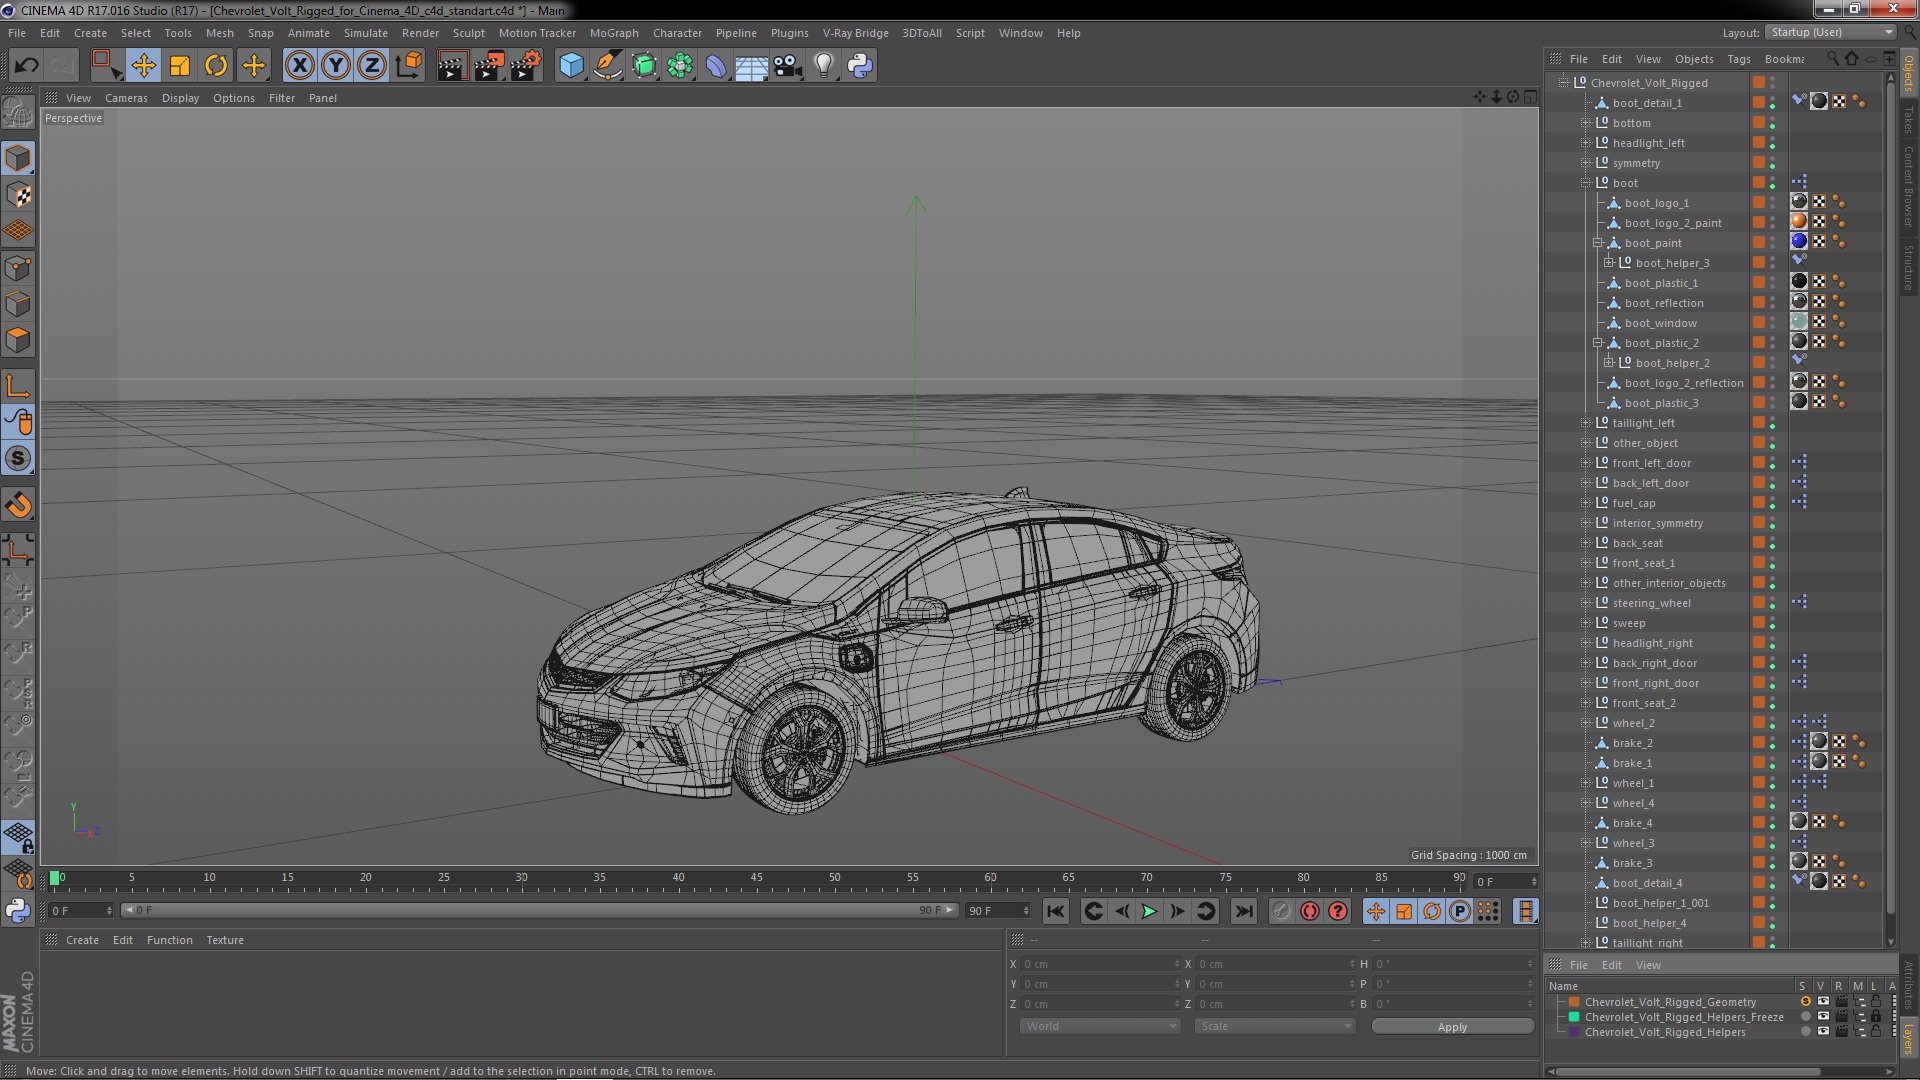Viewport: 1920px width, 1080px height.
Task: Toggle Snap in left palette
Action: coord(18,459)
